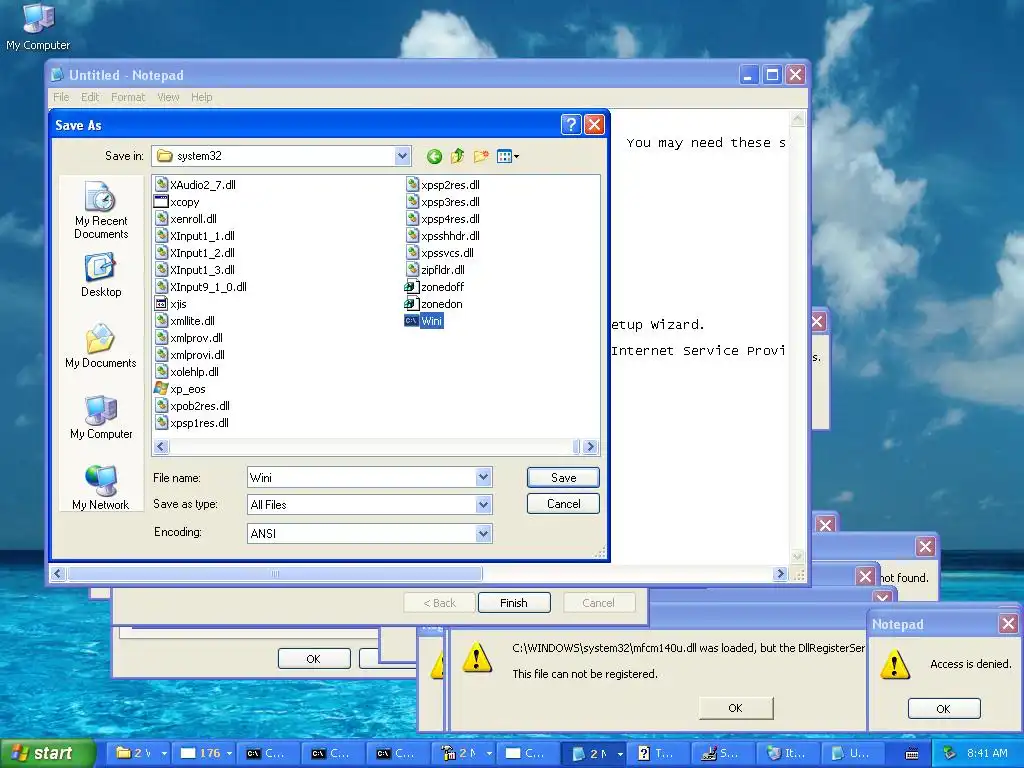The height and width of the screenshot is (768, 1024).
Task: Click Finish in the setup wizard
Action: (x=514, y=603)
